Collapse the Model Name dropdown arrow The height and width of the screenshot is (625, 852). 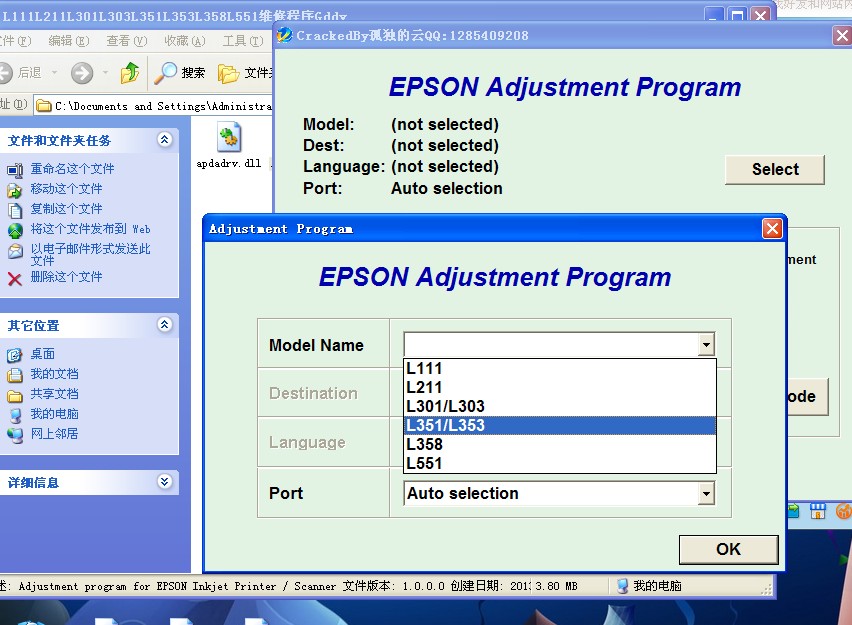click(x=706, y=345)
